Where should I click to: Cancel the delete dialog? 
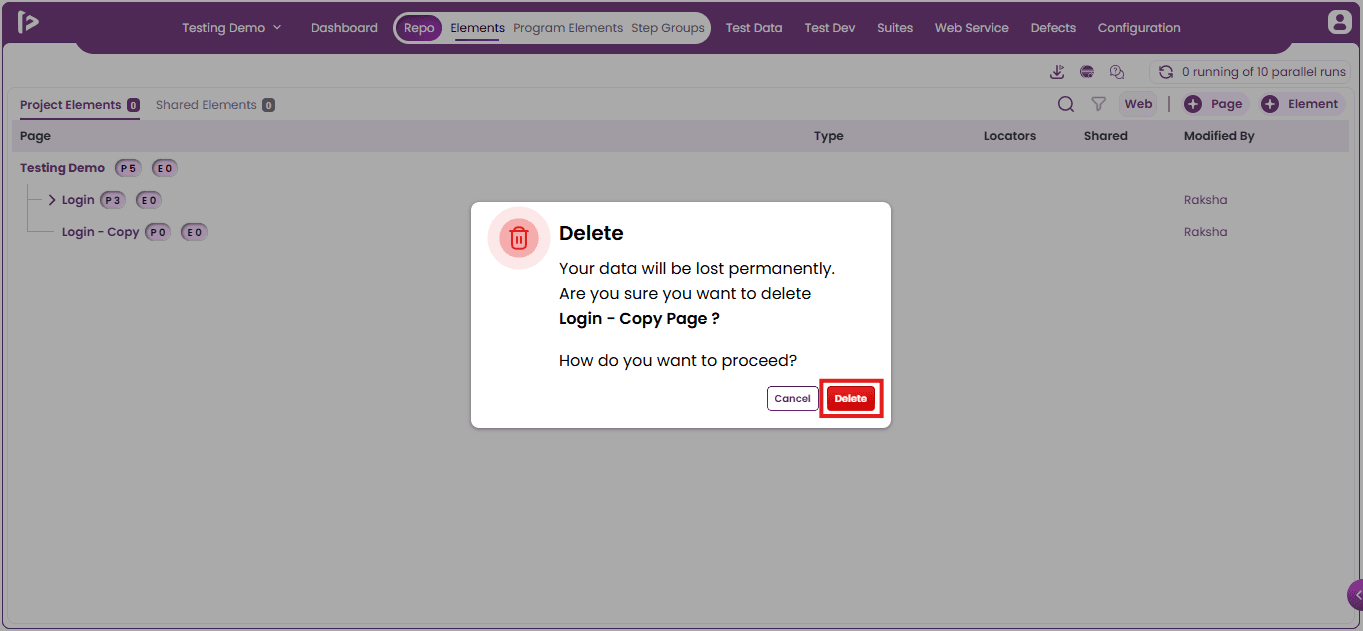tap(792, 398)
